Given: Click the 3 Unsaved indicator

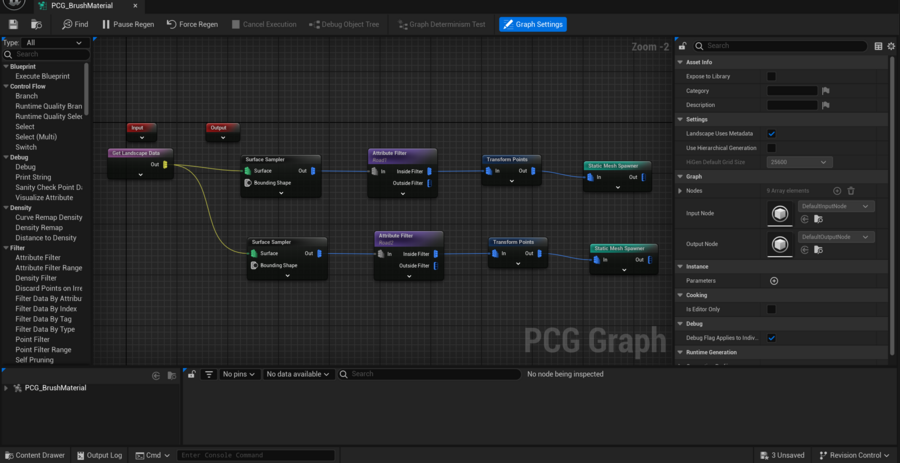Looking at the screenshot, I should click(781, 455).
